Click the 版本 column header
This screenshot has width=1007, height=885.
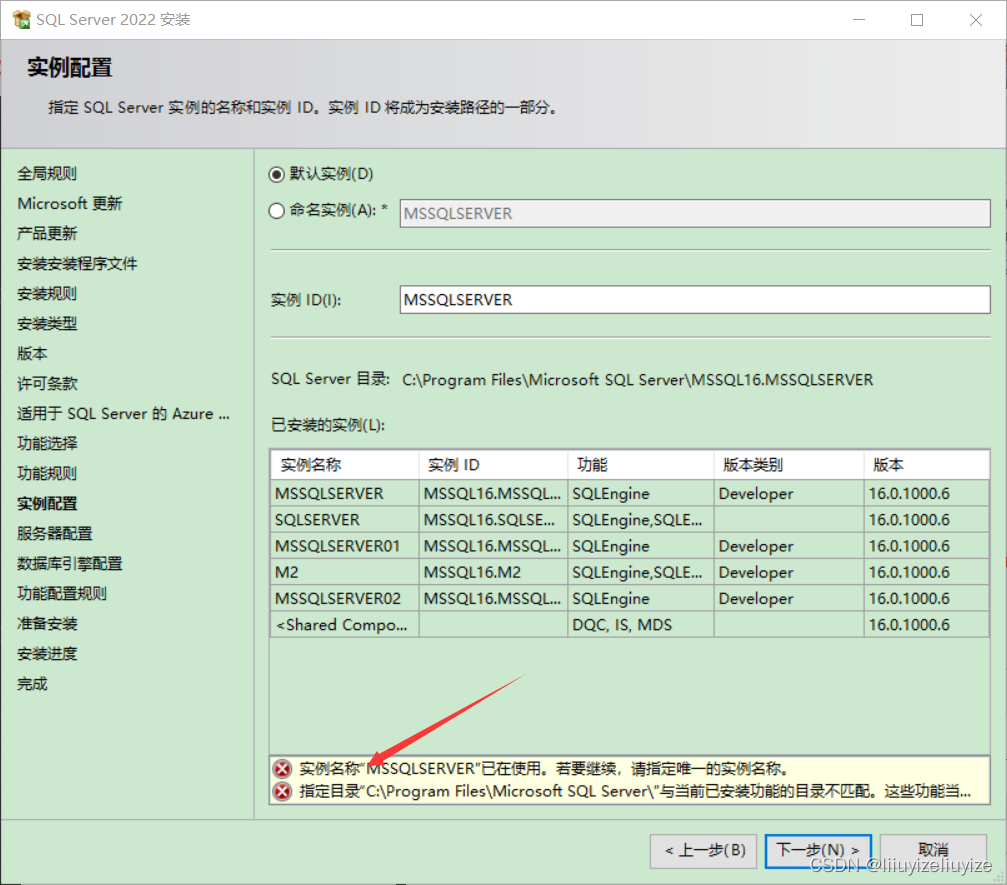(927, 465)
